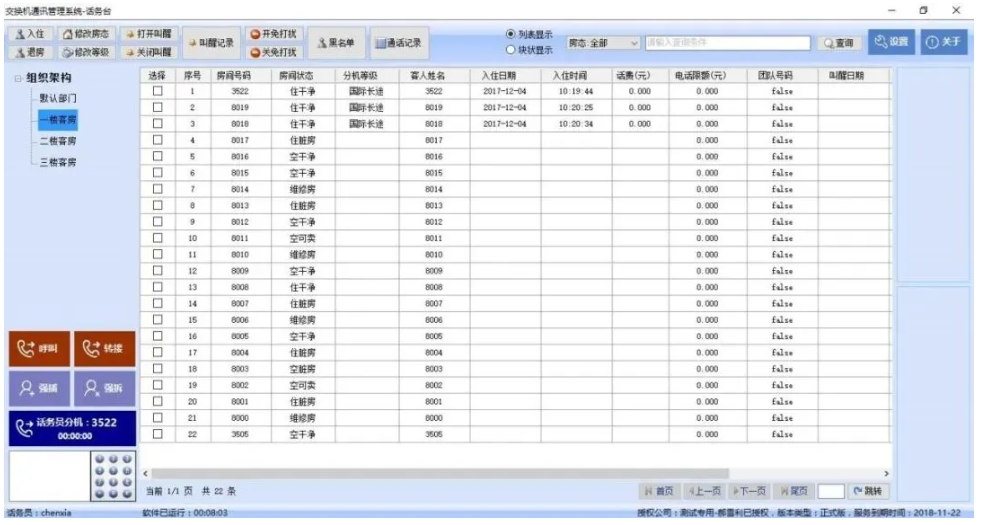Open the 房态:全部 room status dropdown
Image resolution: width=982 pixels, height=525 pixels.
coord(604,43)
